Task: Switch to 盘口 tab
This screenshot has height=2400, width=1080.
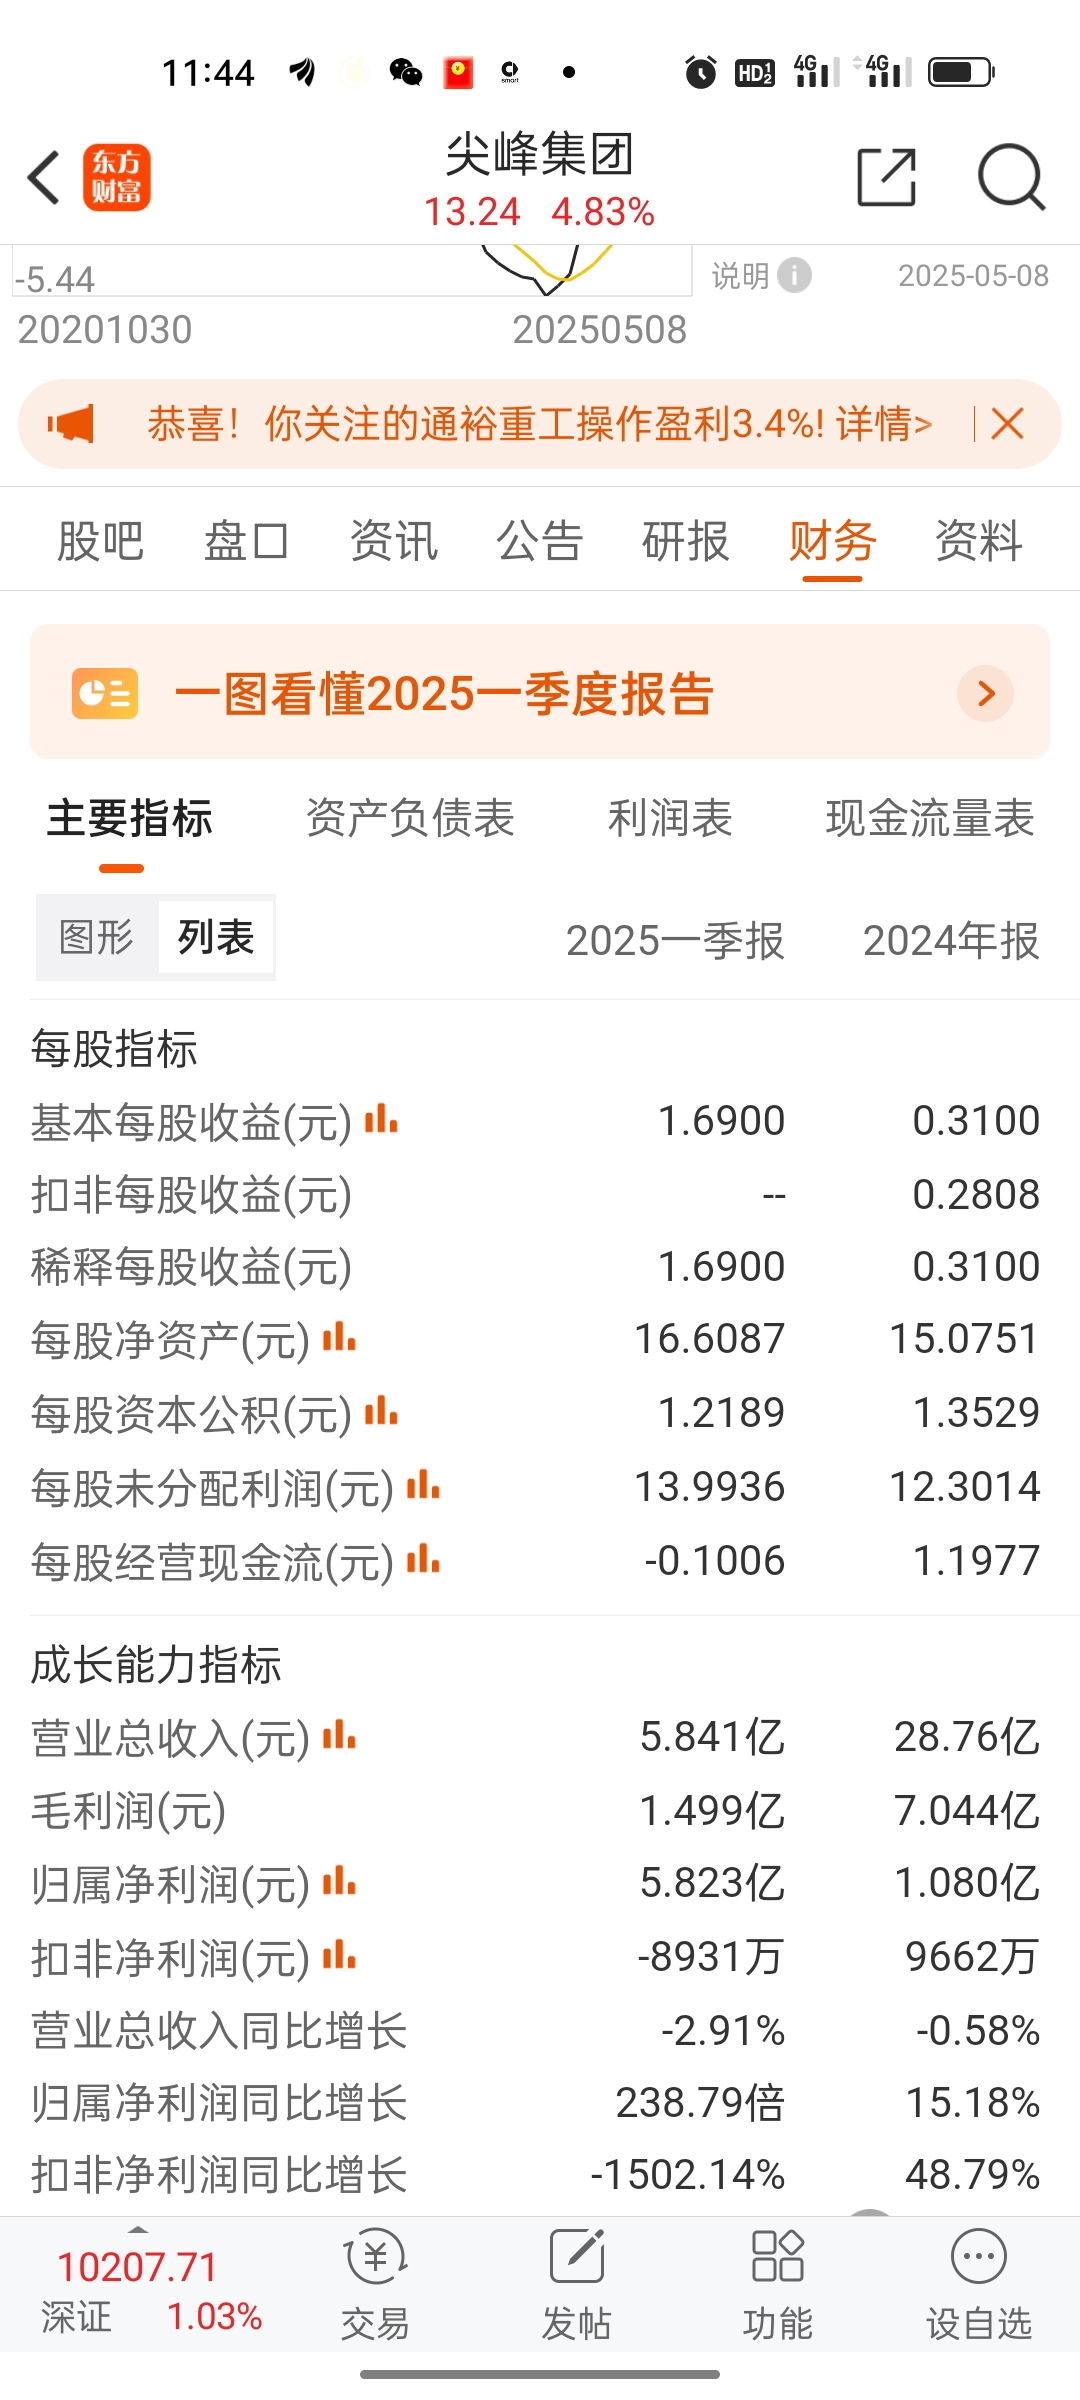Action: click(246, 542)
